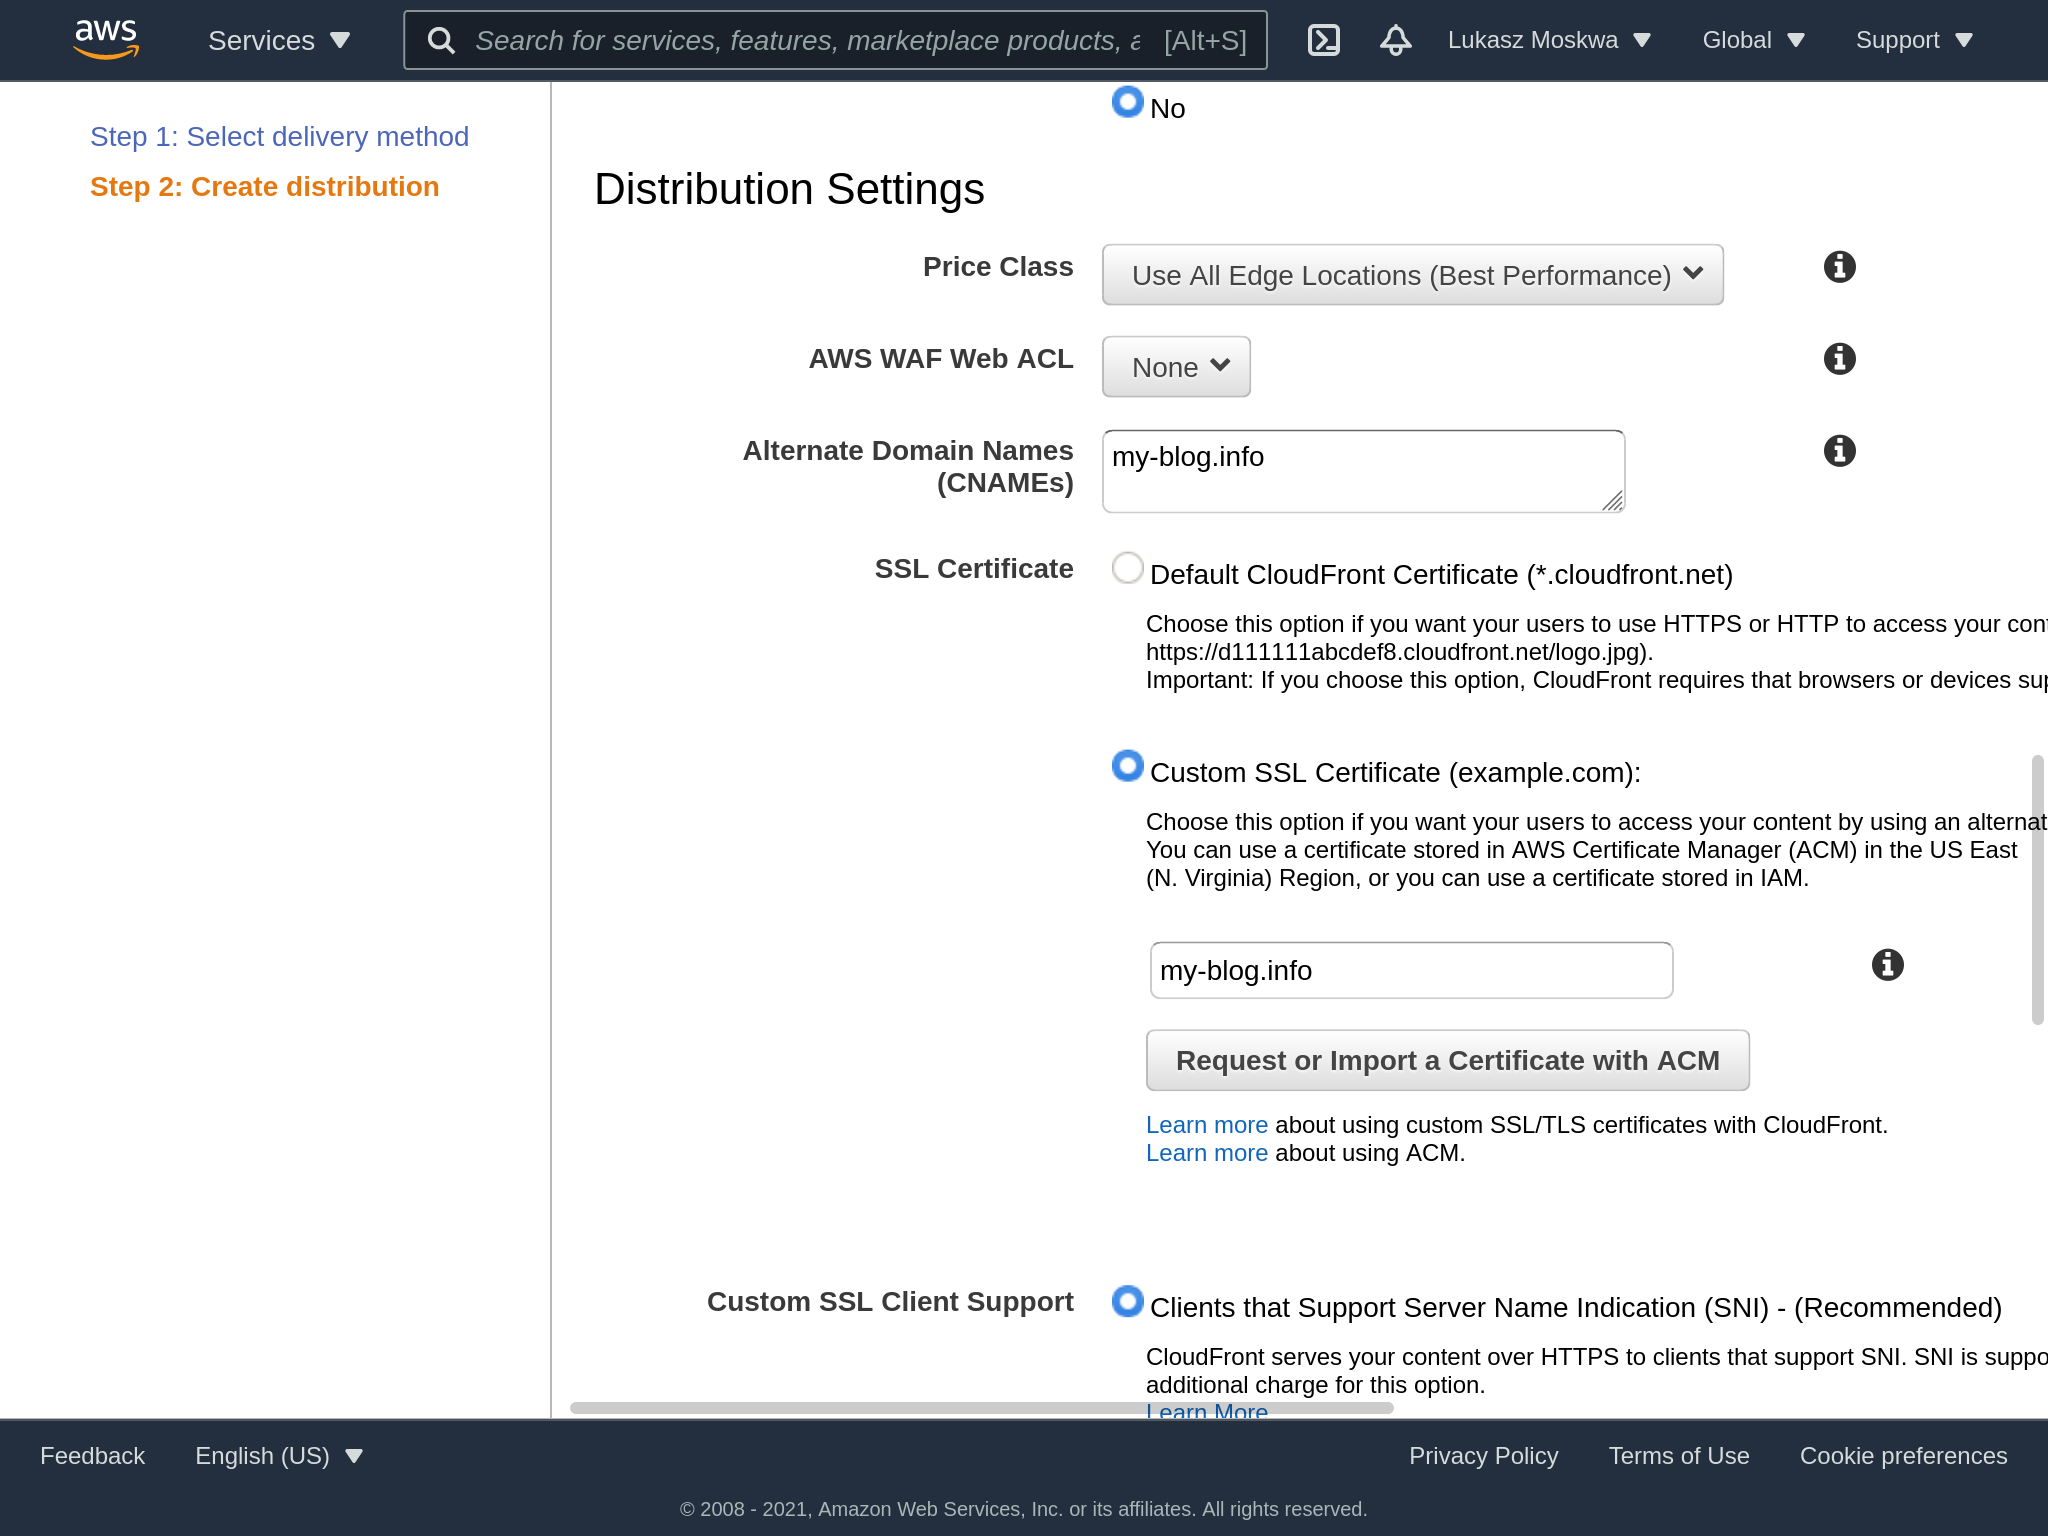Open the CloudShell terminal icon

(x=1323, y=40)
